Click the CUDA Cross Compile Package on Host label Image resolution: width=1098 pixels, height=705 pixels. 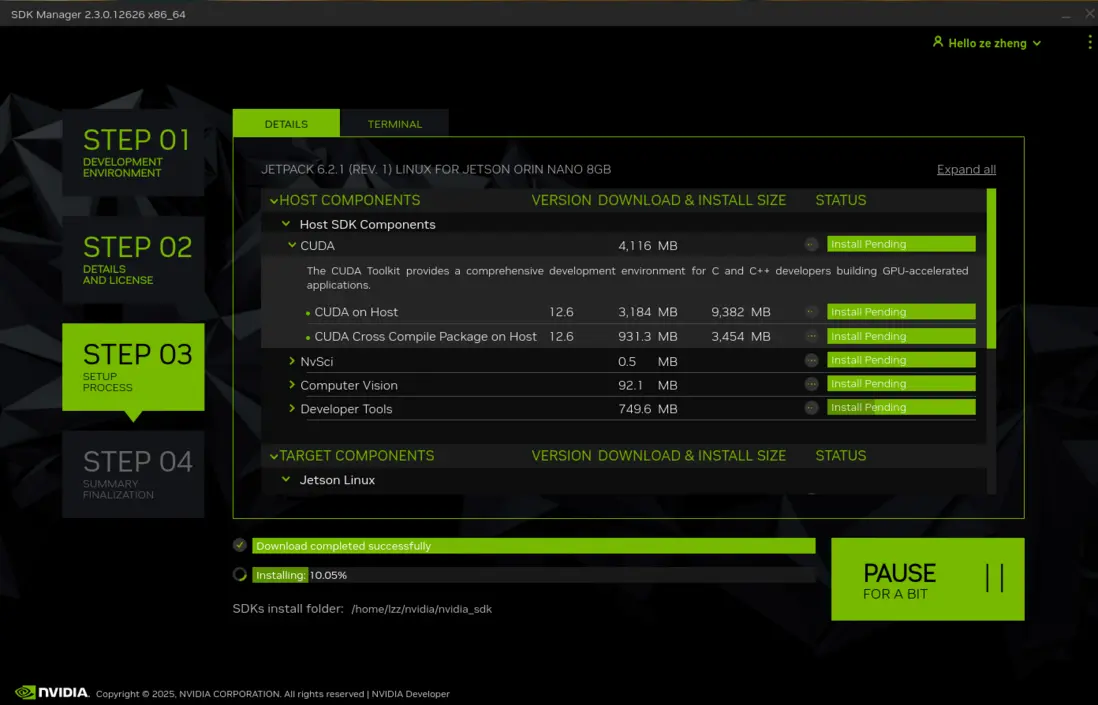pos(425,337)
